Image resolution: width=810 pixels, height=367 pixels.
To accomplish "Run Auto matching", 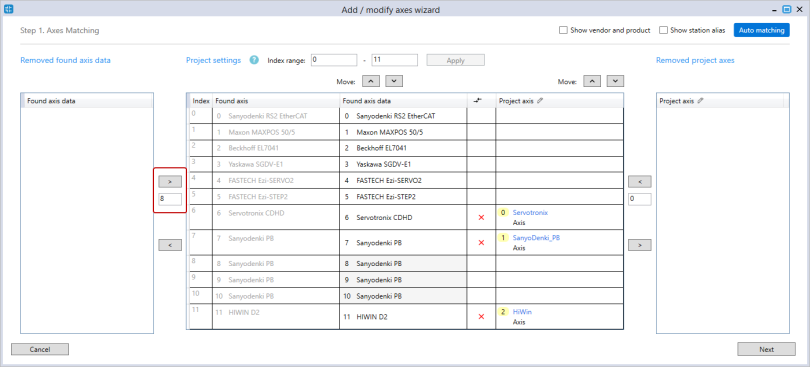I will click(x=761, y=30).
